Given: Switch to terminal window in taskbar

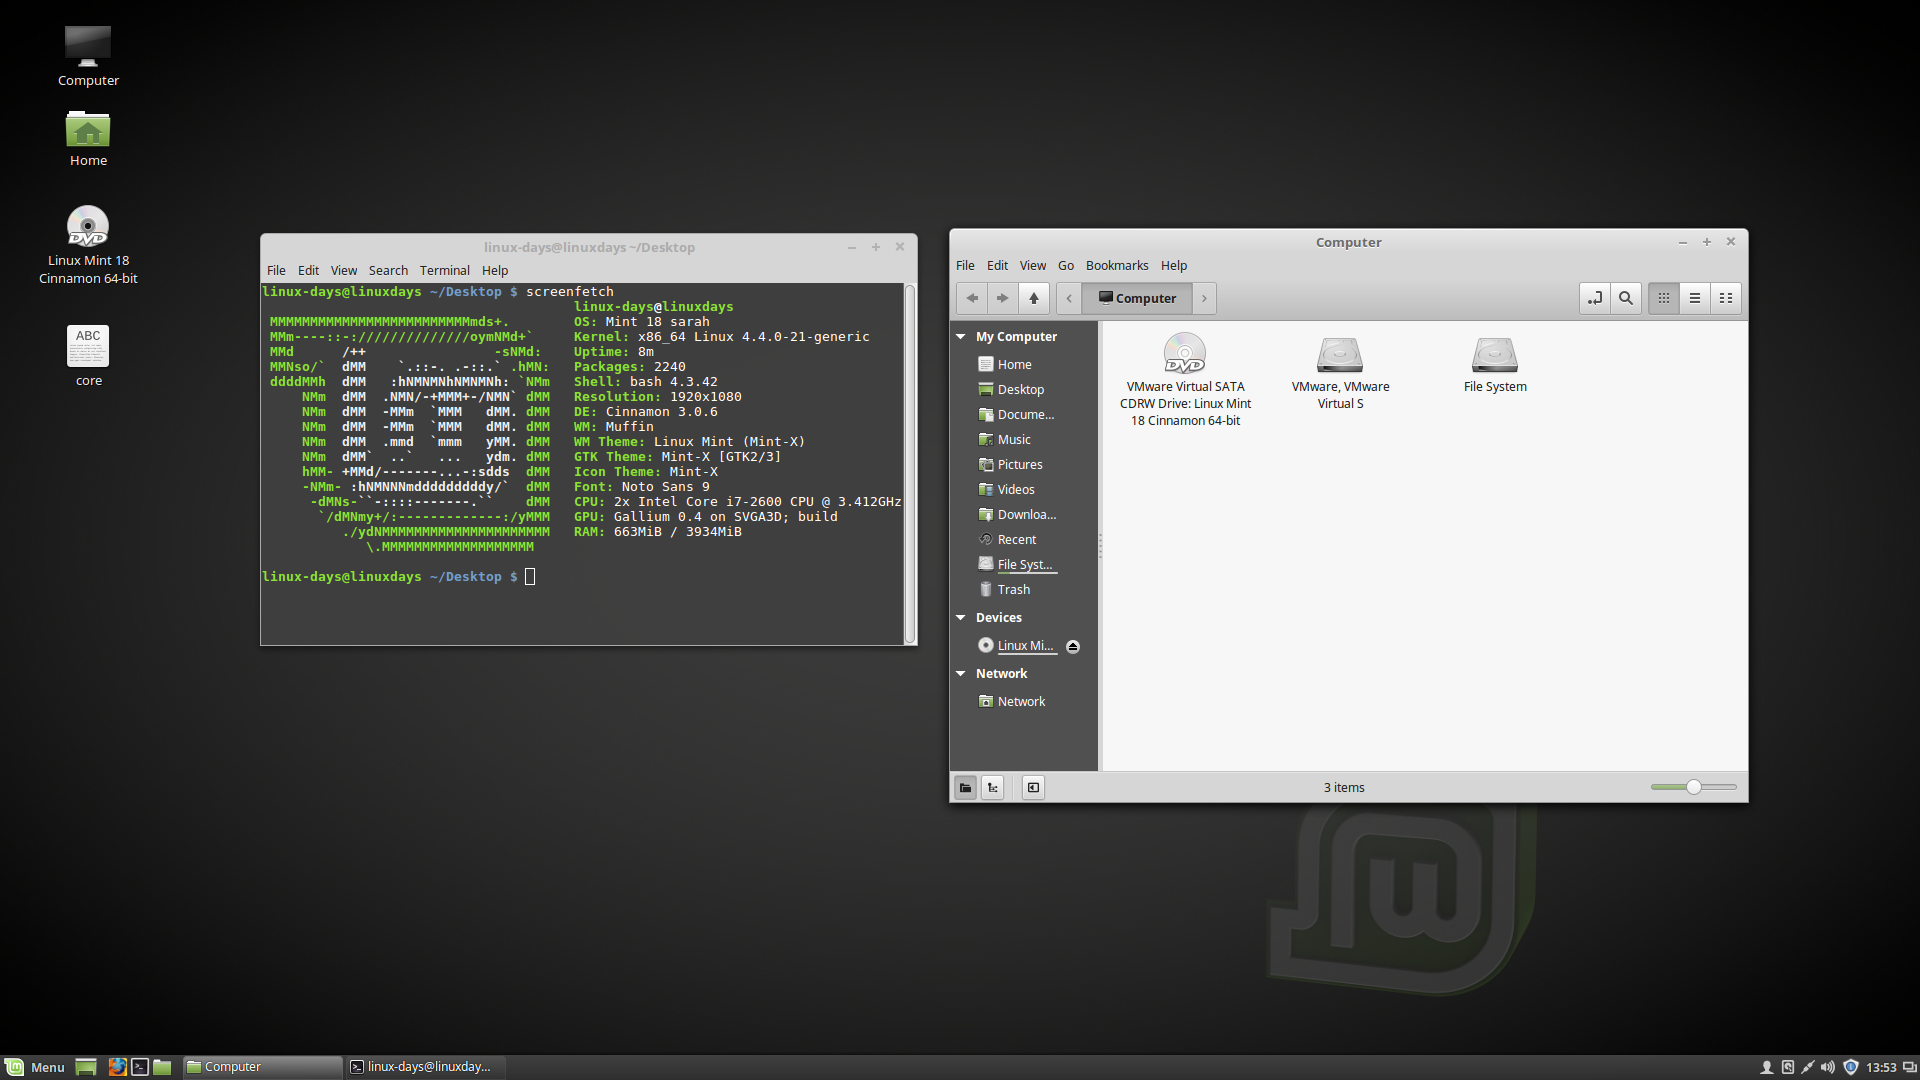Looking at the screenshot, I should [x=425, y=1067].
